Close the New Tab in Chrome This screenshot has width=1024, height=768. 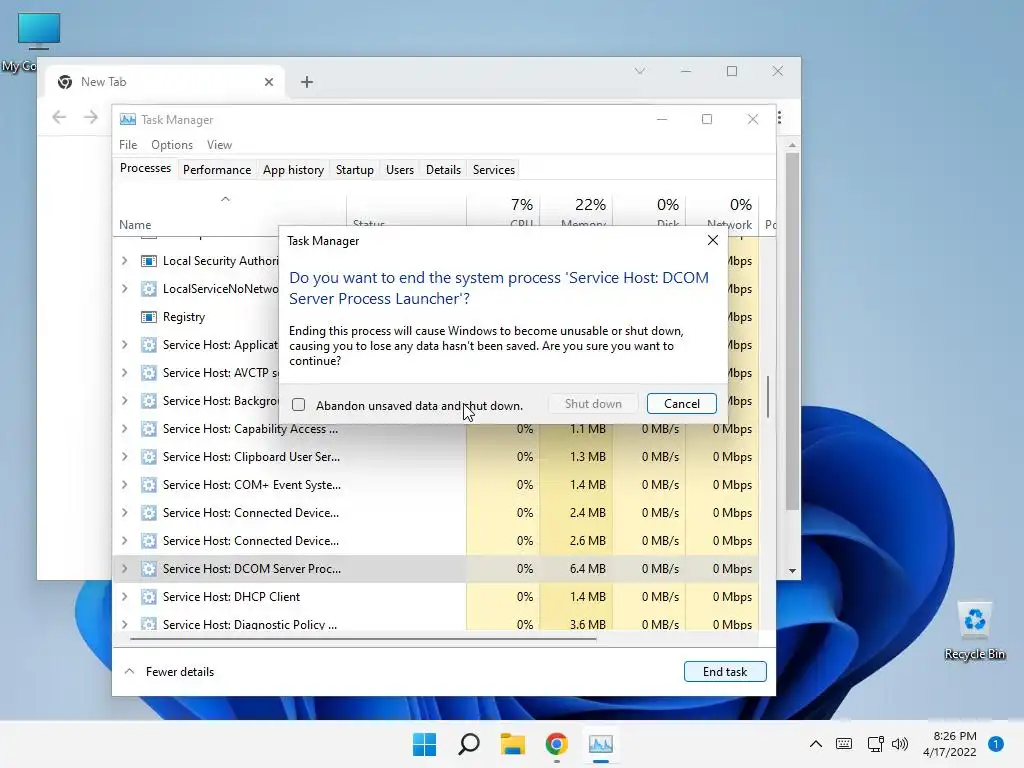click(x=268, y=82)
